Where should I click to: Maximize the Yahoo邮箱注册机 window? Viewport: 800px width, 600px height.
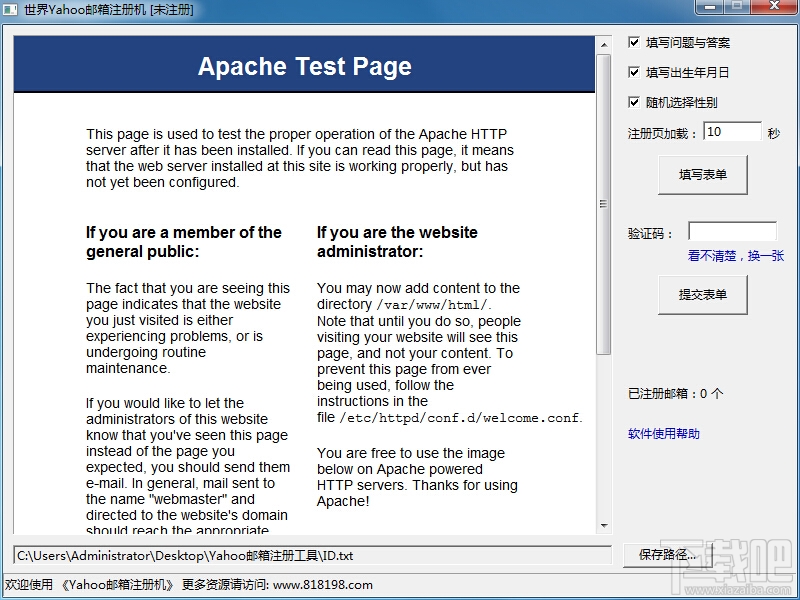(x=737, y=7)
